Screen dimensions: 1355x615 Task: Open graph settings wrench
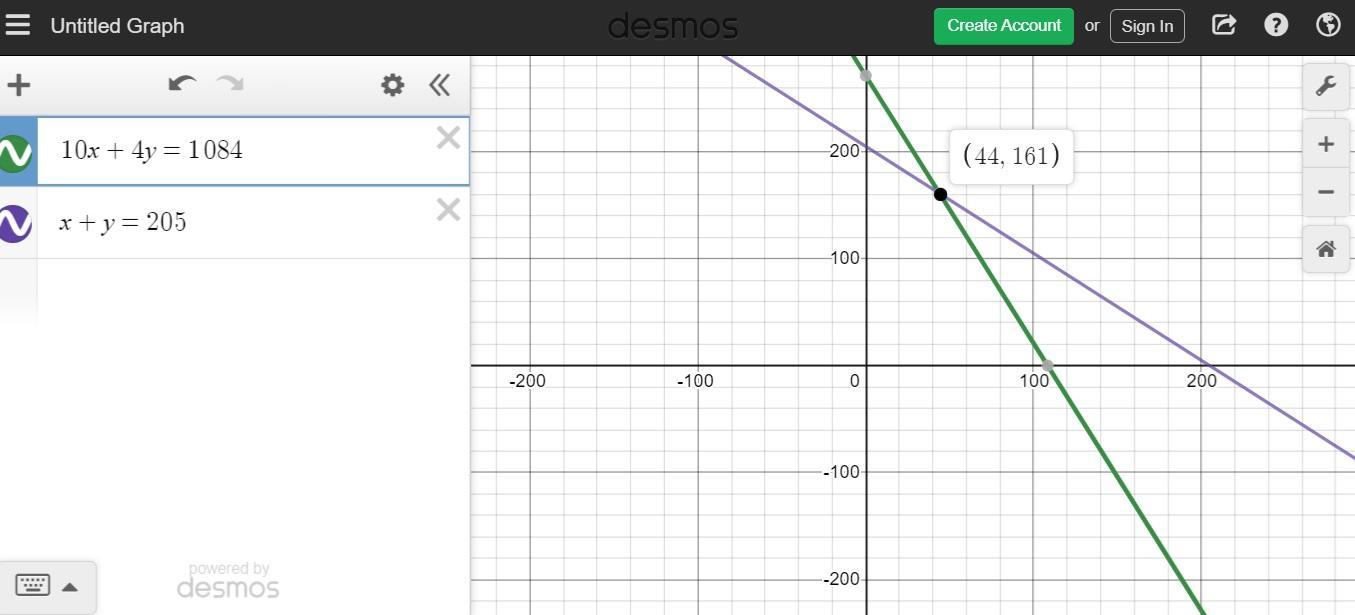point(1326,86)
